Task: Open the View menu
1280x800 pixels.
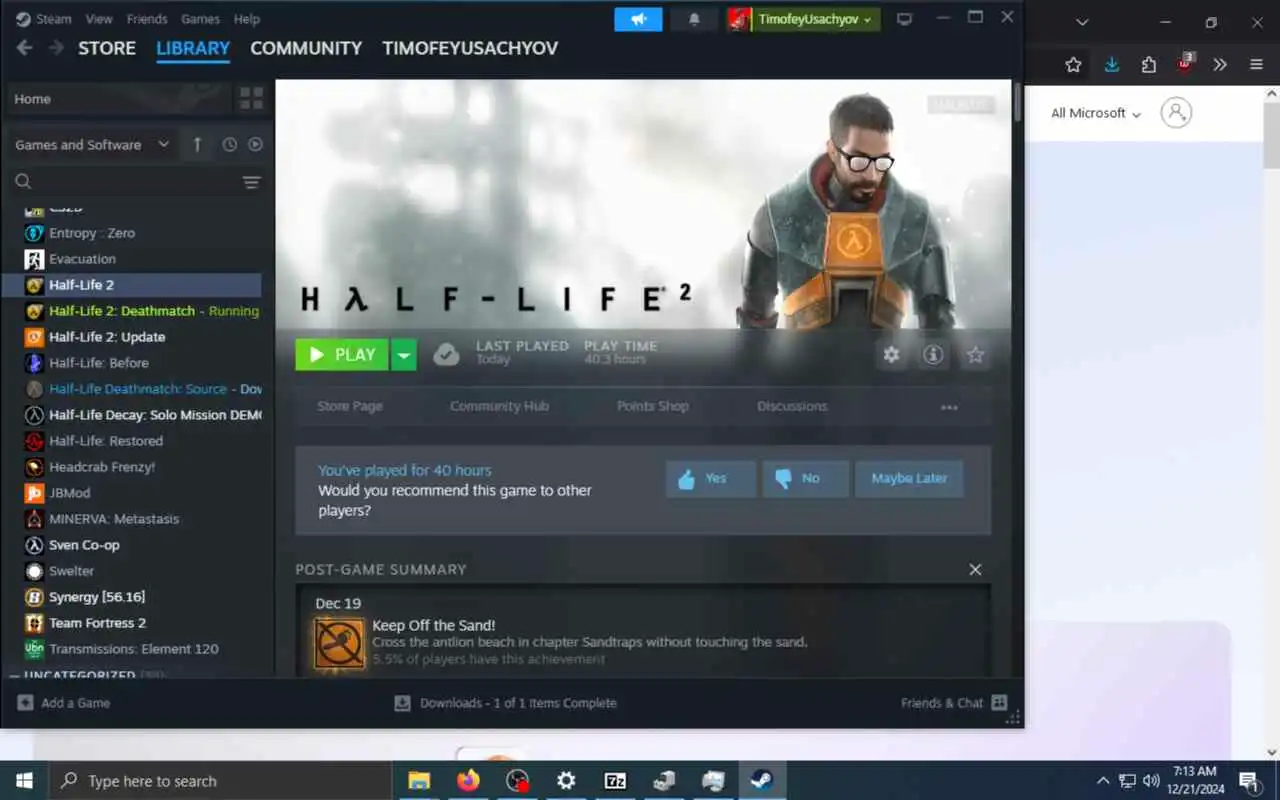Action: (99, 19)
